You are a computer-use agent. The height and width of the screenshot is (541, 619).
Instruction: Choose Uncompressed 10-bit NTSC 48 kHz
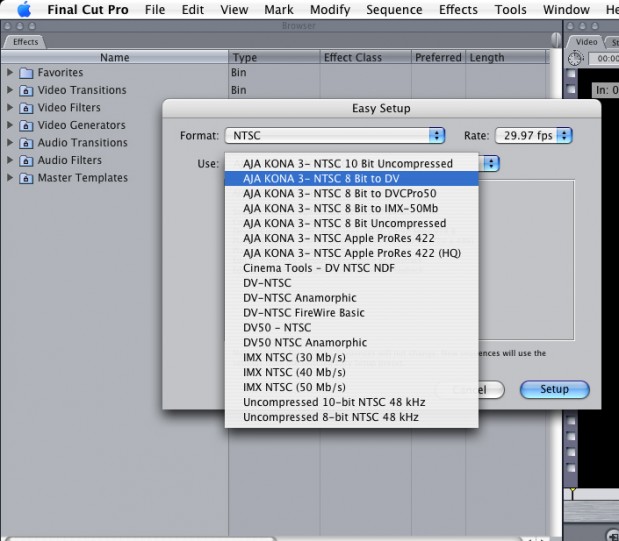[x=351, y=402]
